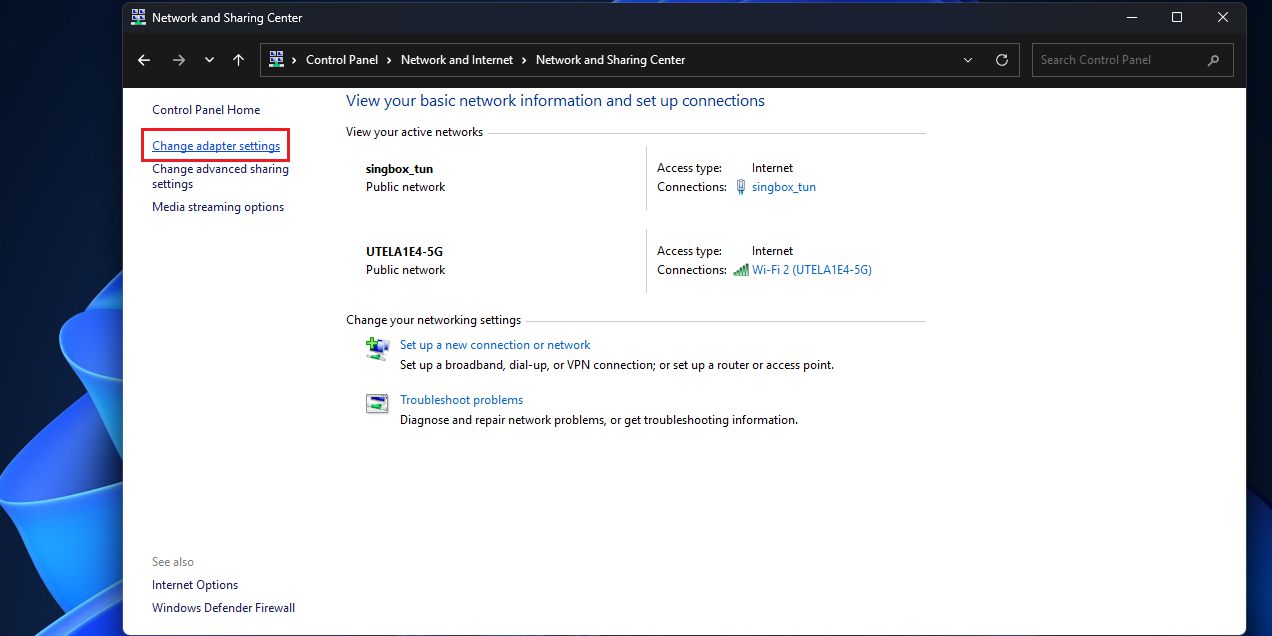Screen dimensions: 1272x636
Task: Click the Wi-Fi signal icon next to UTELA1E4-5G
Action: point(740,269)
